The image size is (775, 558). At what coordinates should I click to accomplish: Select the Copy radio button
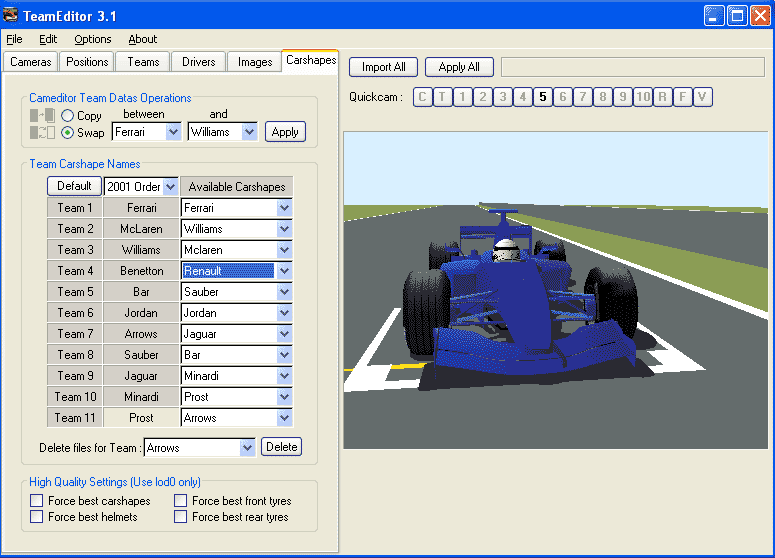tap(68, 116)
